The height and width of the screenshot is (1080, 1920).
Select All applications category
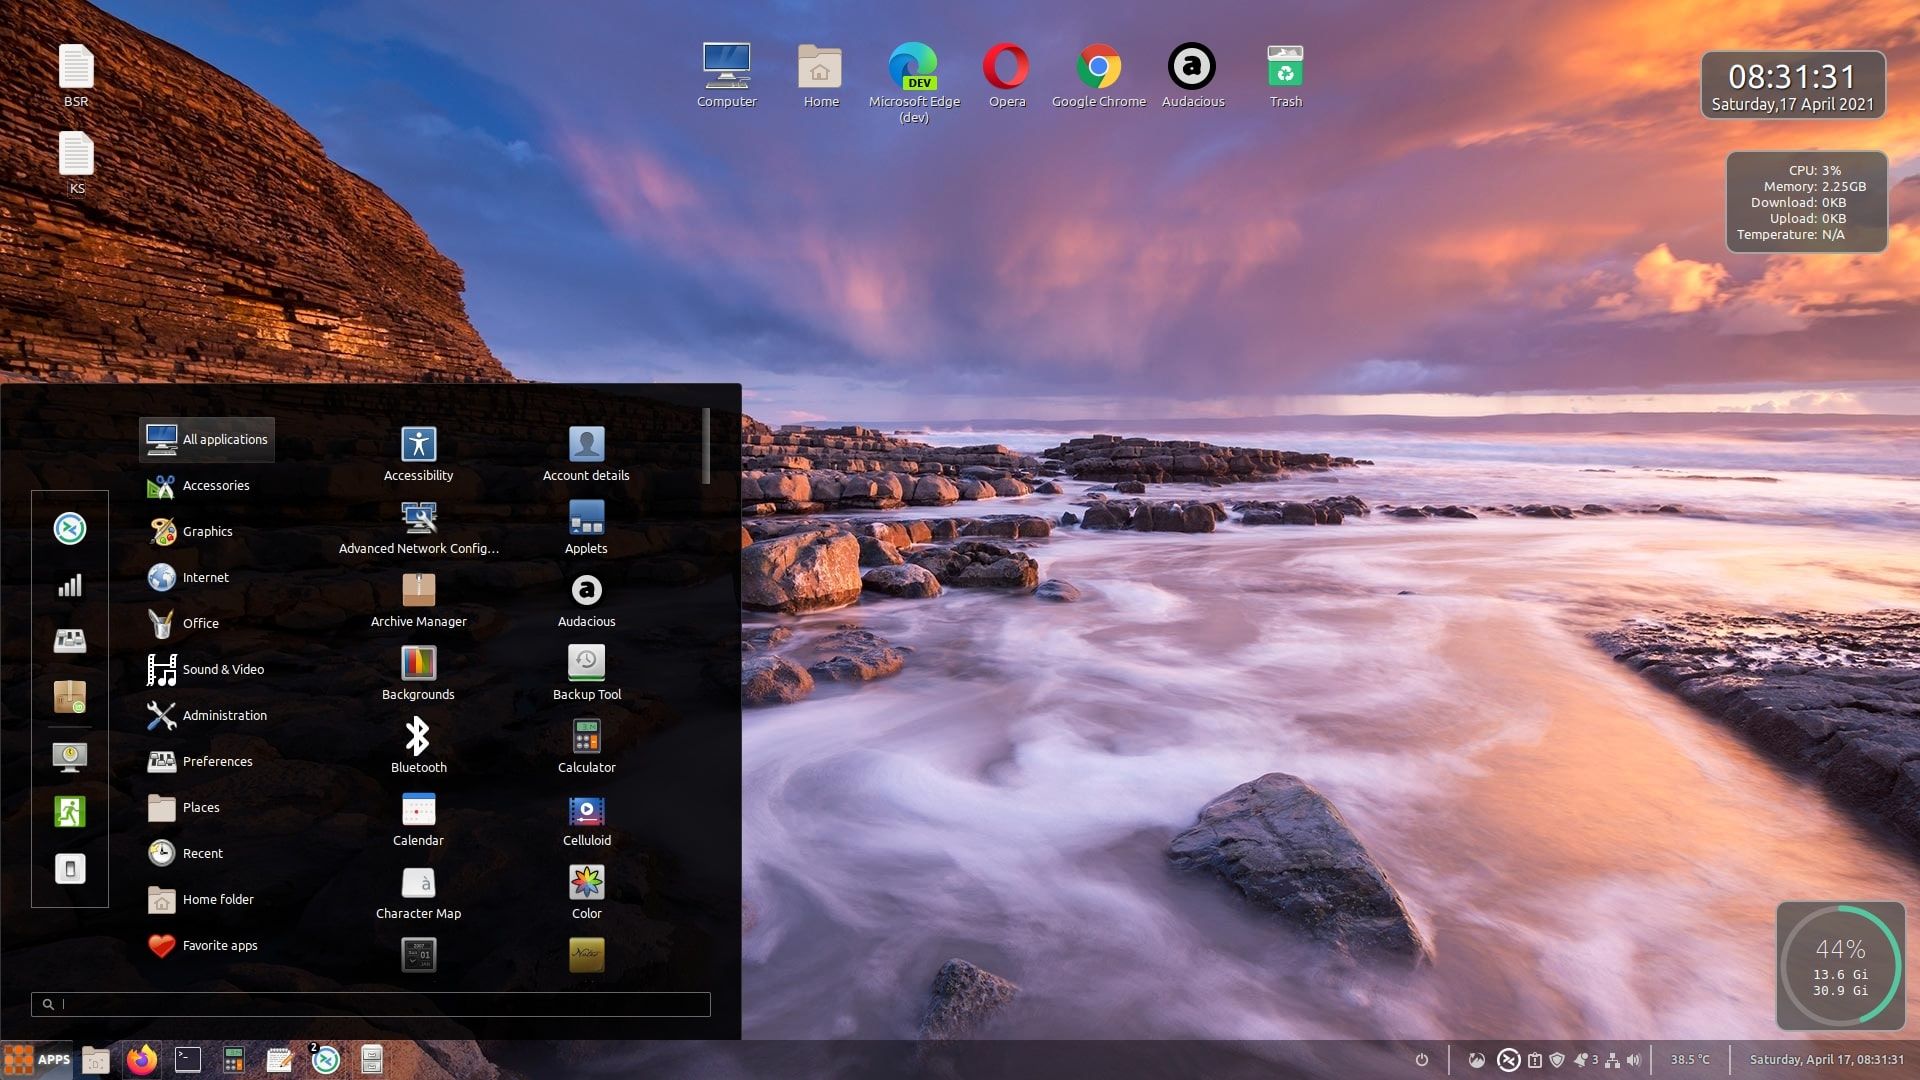(x=207, y=439)
